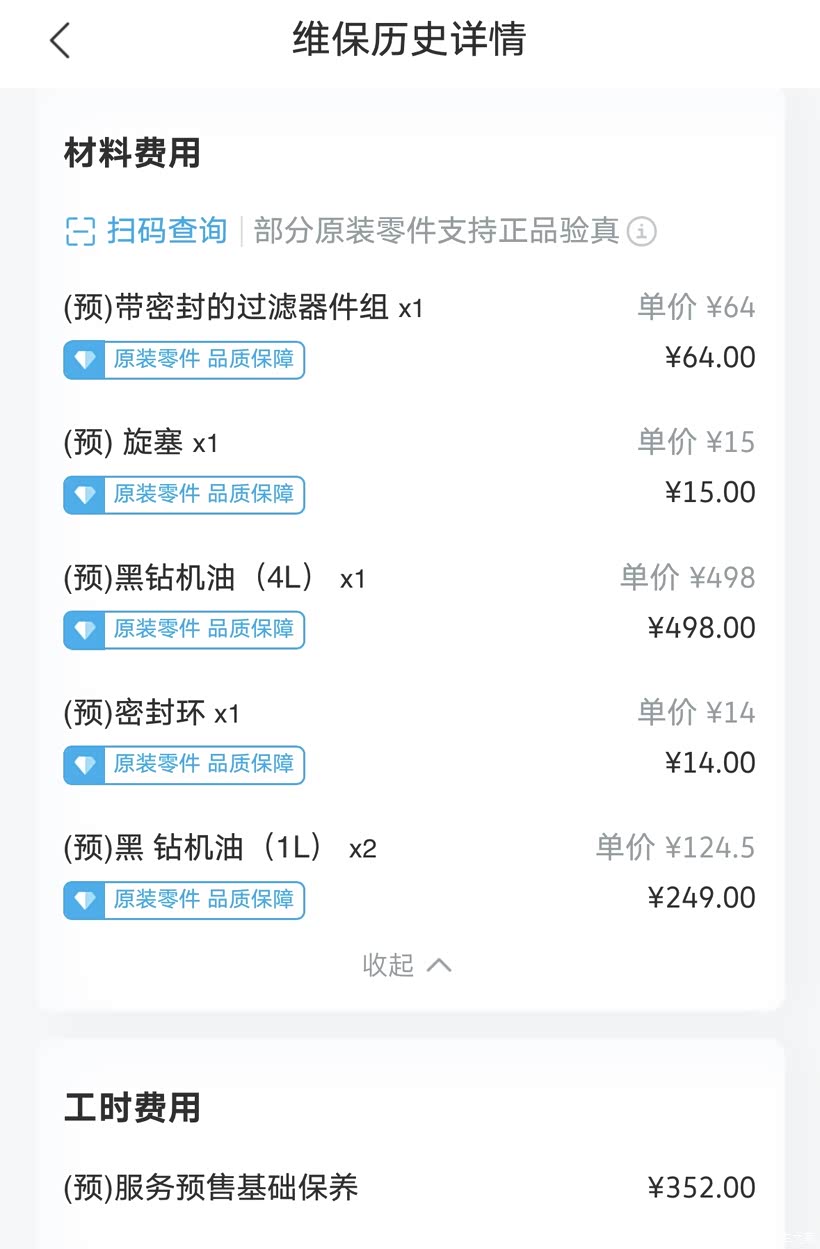The width and height of the screenshot is (820, 1249).
Task: Tap diamond icon under 1L oil item
Action: 85,900
